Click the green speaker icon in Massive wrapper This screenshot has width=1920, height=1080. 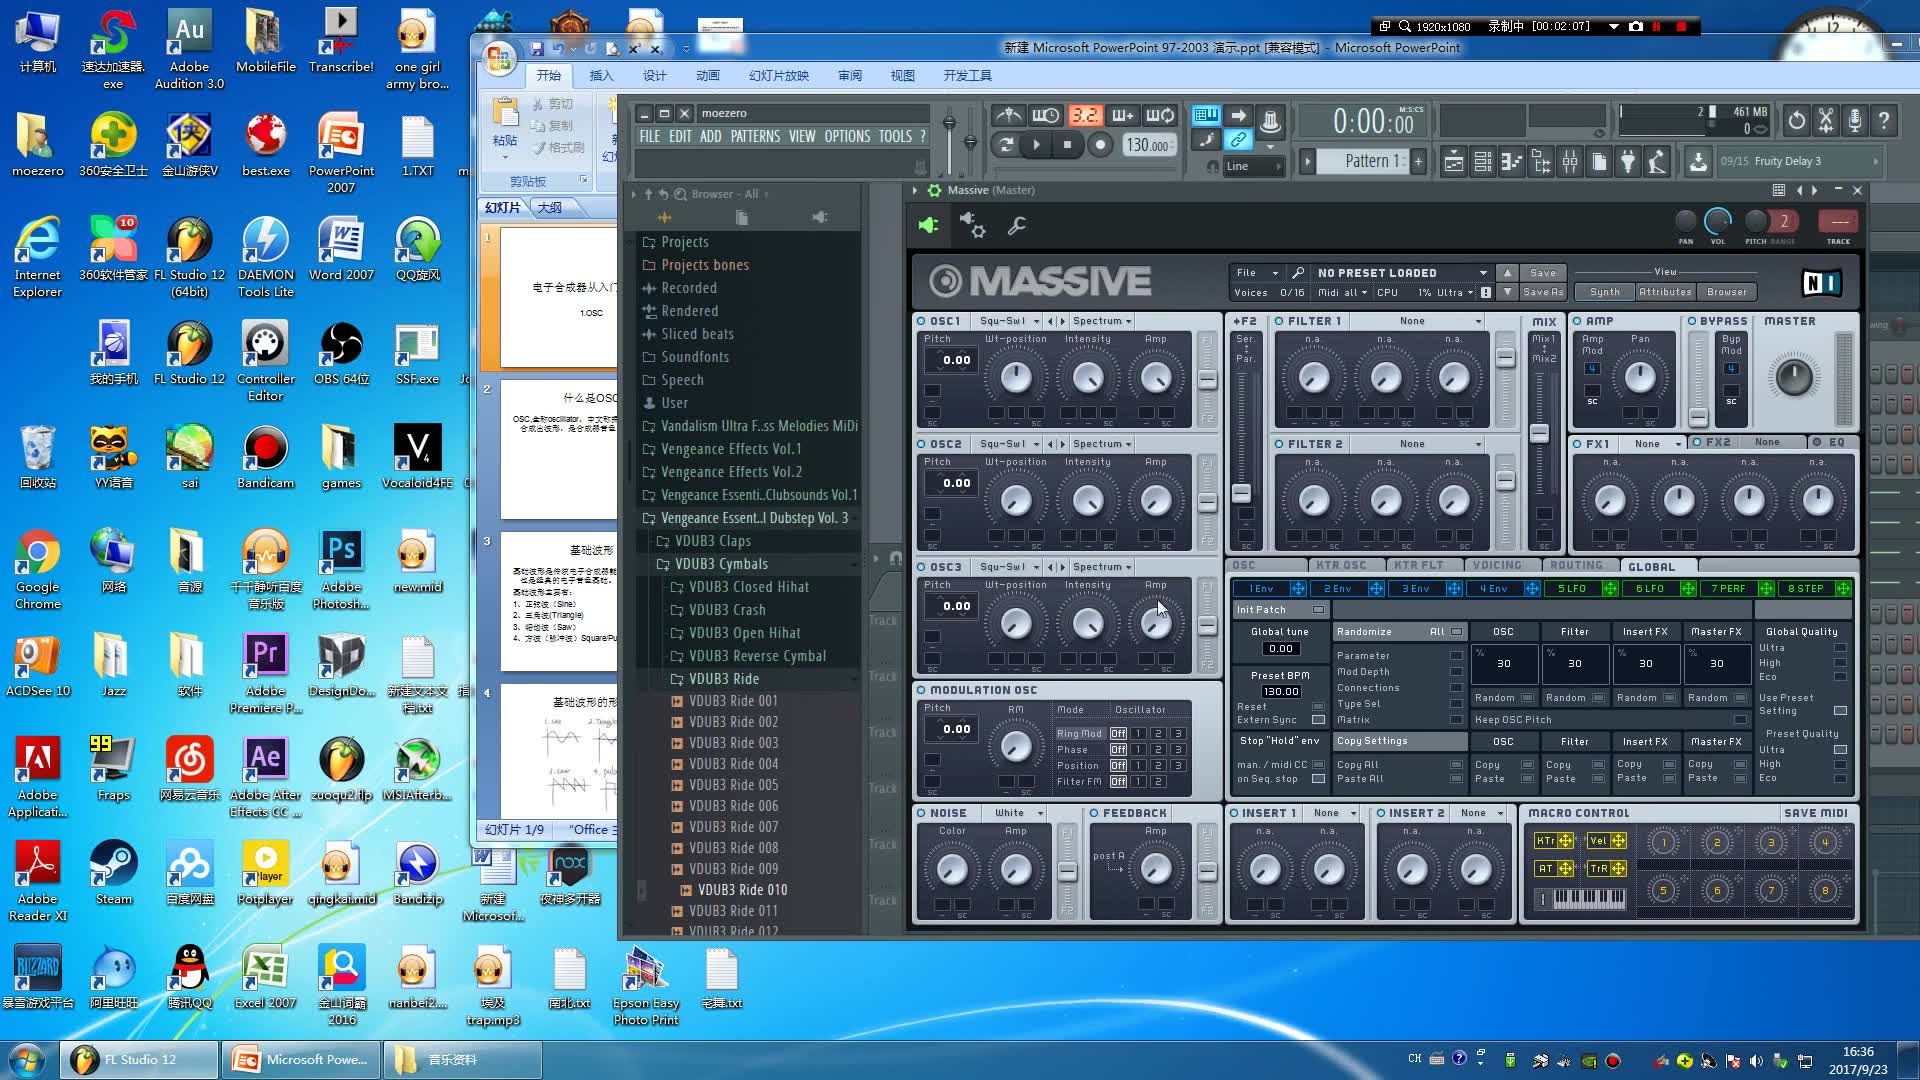click(928, 226)
